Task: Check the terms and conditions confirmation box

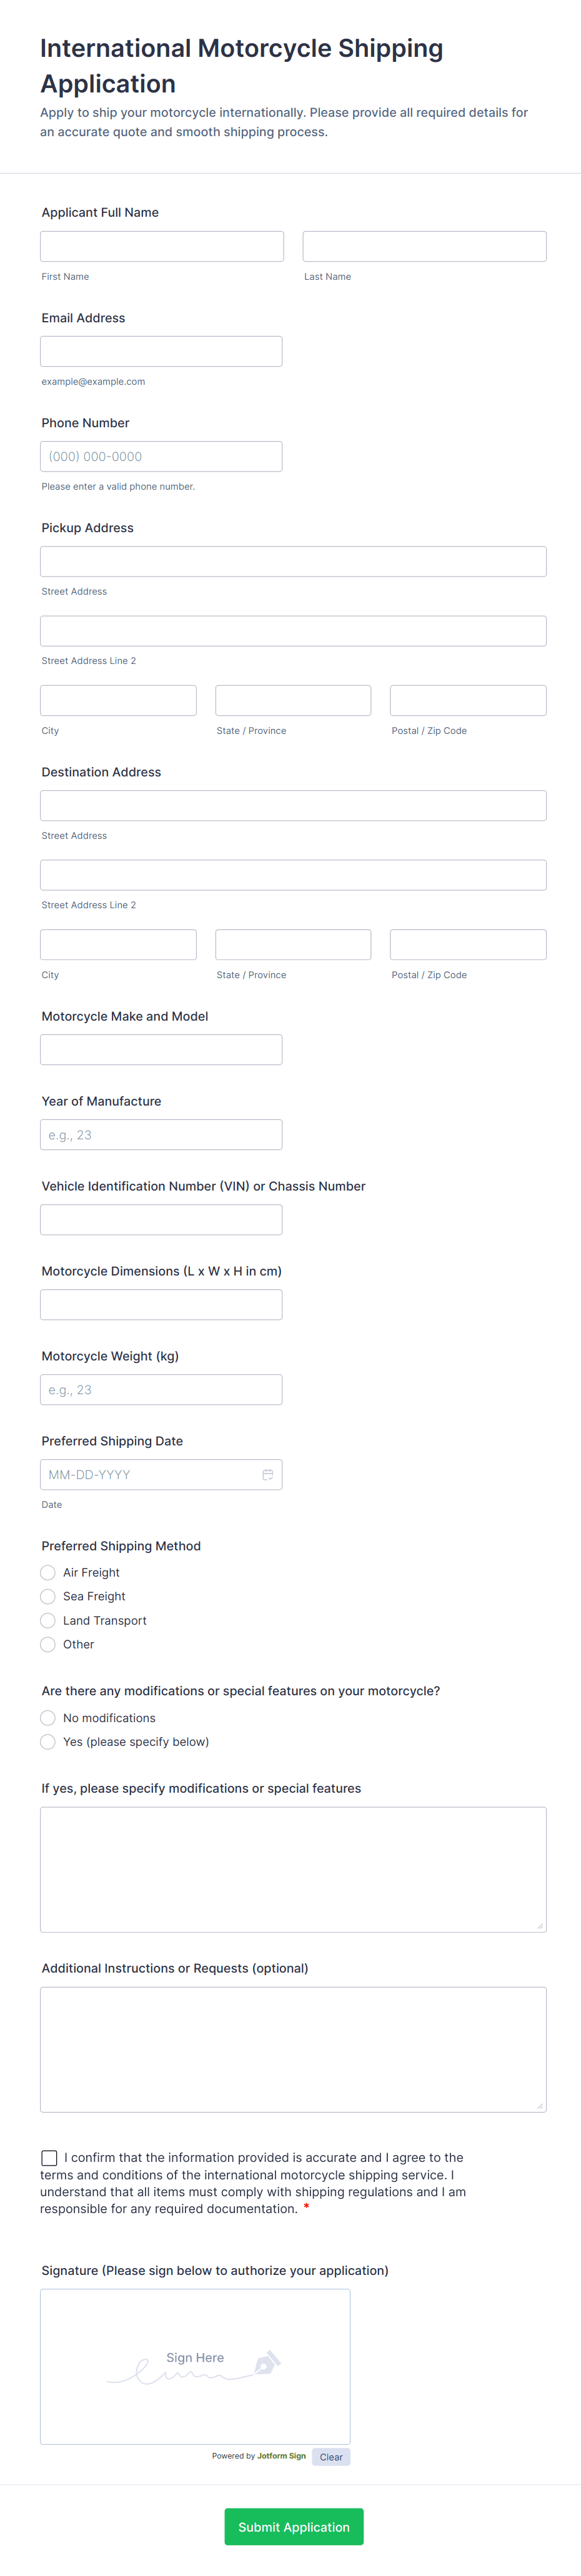Action: 49,2157
